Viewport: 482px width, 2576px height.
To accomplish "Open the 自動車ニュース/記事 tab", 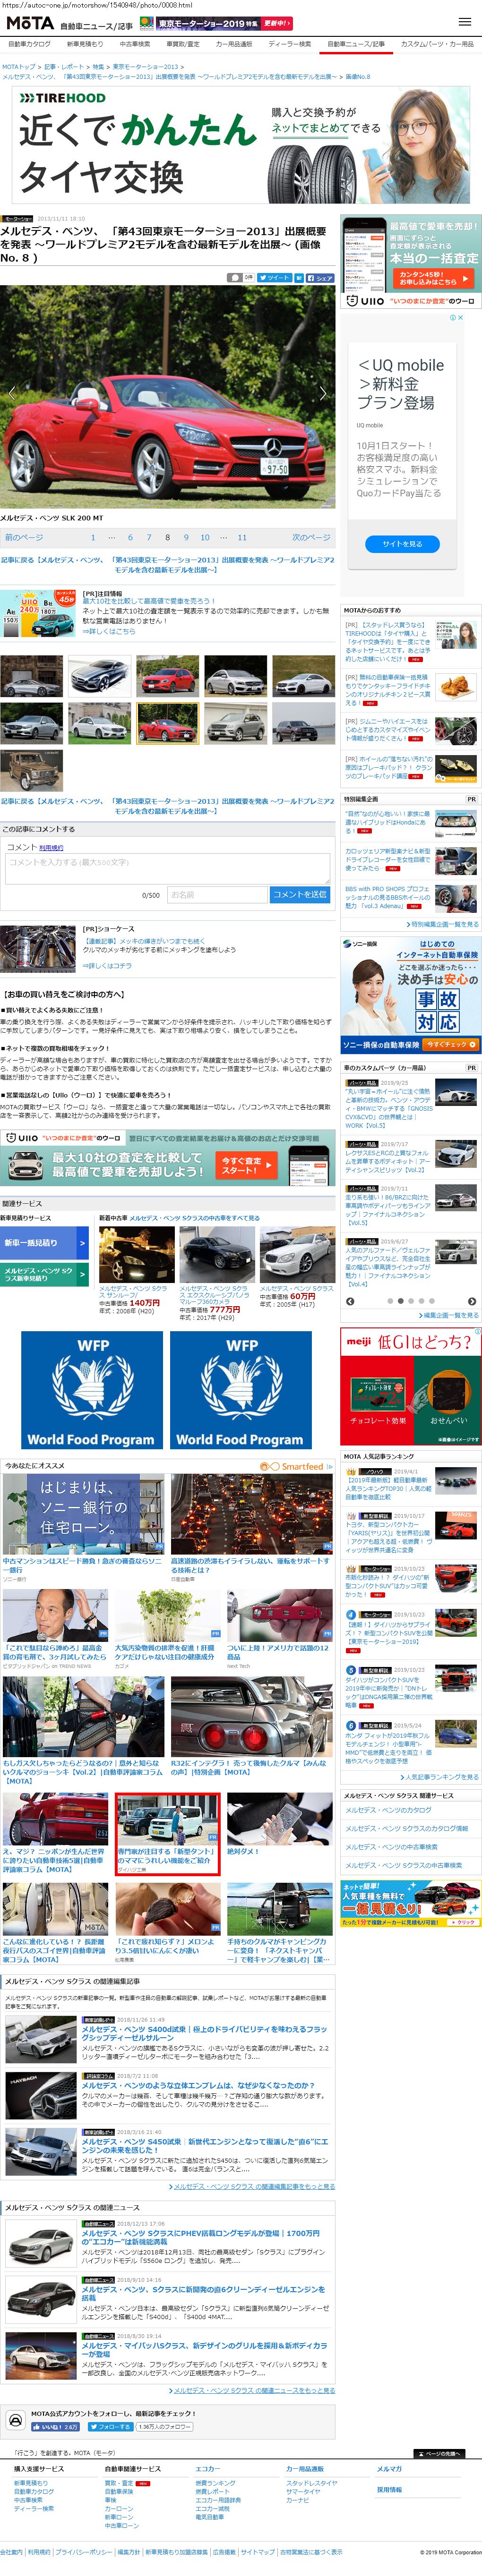I will pos(356,44).
